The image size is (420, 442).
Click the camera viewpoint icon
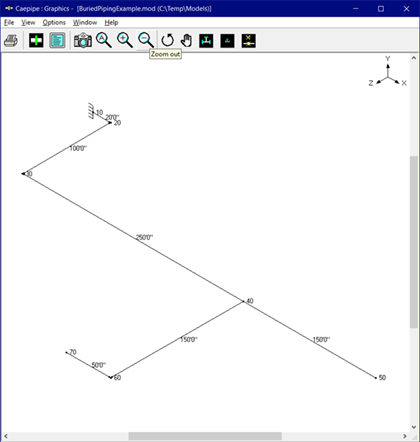tap(83, 41)
